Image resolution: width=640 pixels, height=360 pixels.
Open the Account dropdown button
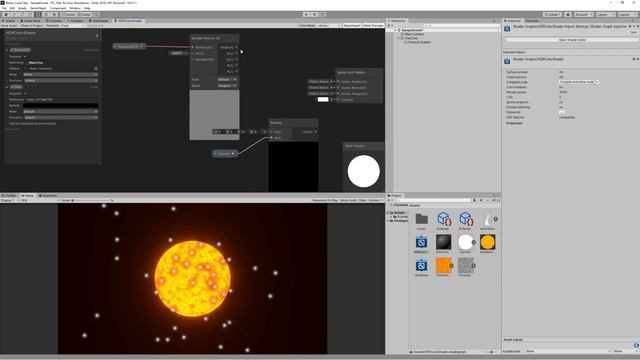[x=583, y=15]
